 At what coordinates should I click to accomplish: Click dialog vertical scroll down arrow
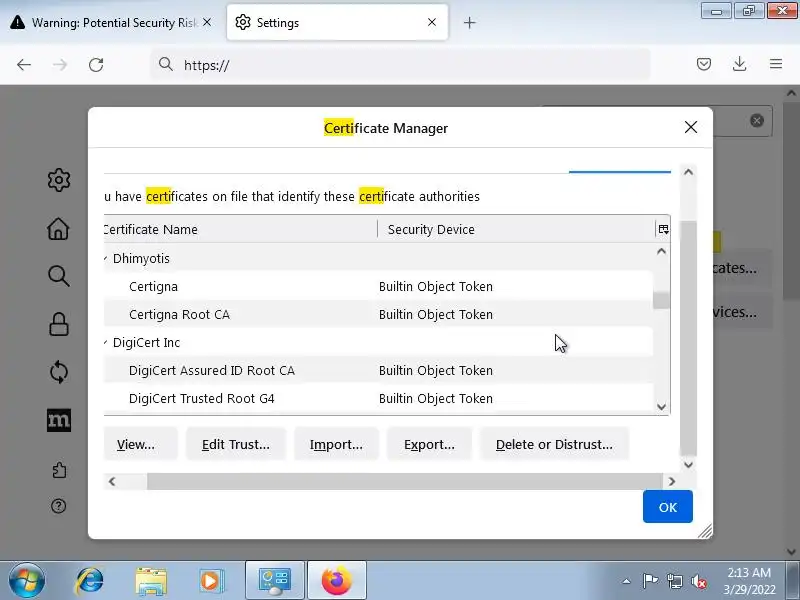688,464
